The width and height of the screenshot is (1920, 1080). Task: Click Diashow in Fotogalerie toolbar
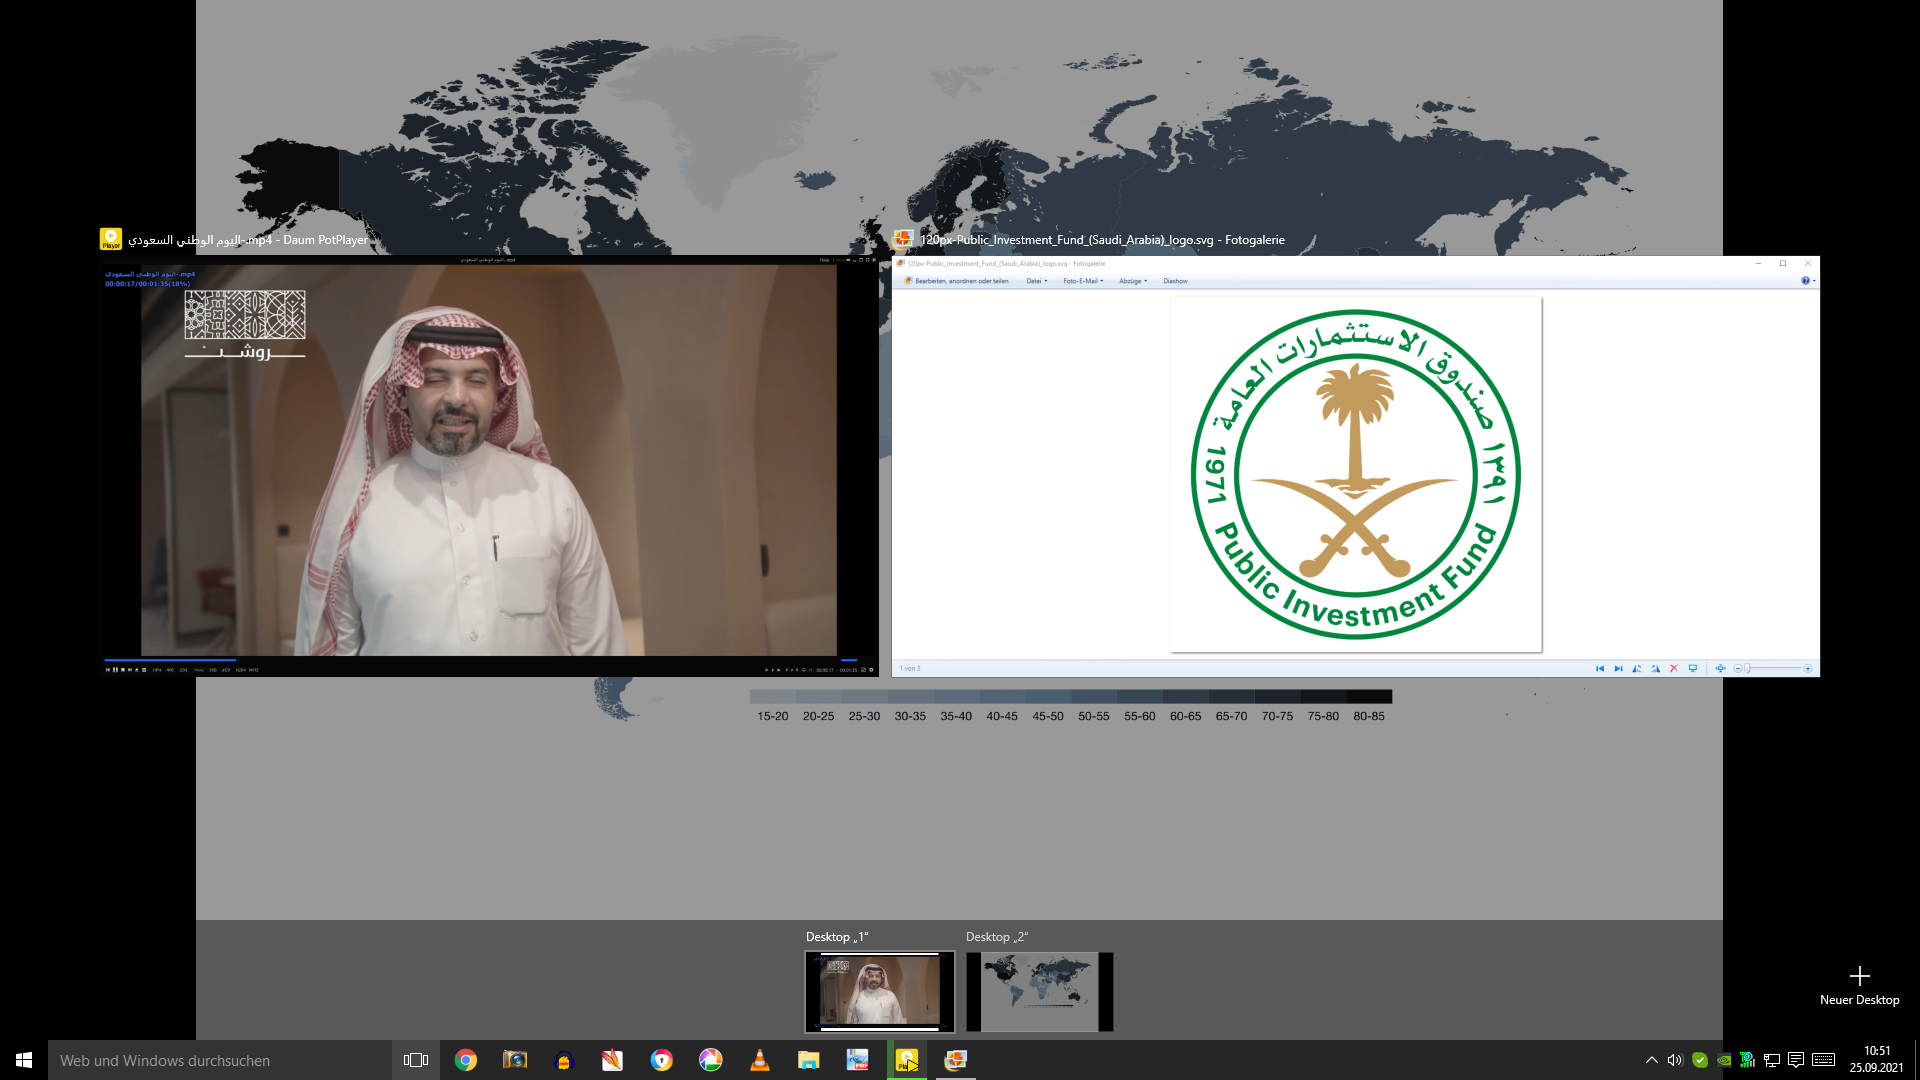coord(1175,281)
